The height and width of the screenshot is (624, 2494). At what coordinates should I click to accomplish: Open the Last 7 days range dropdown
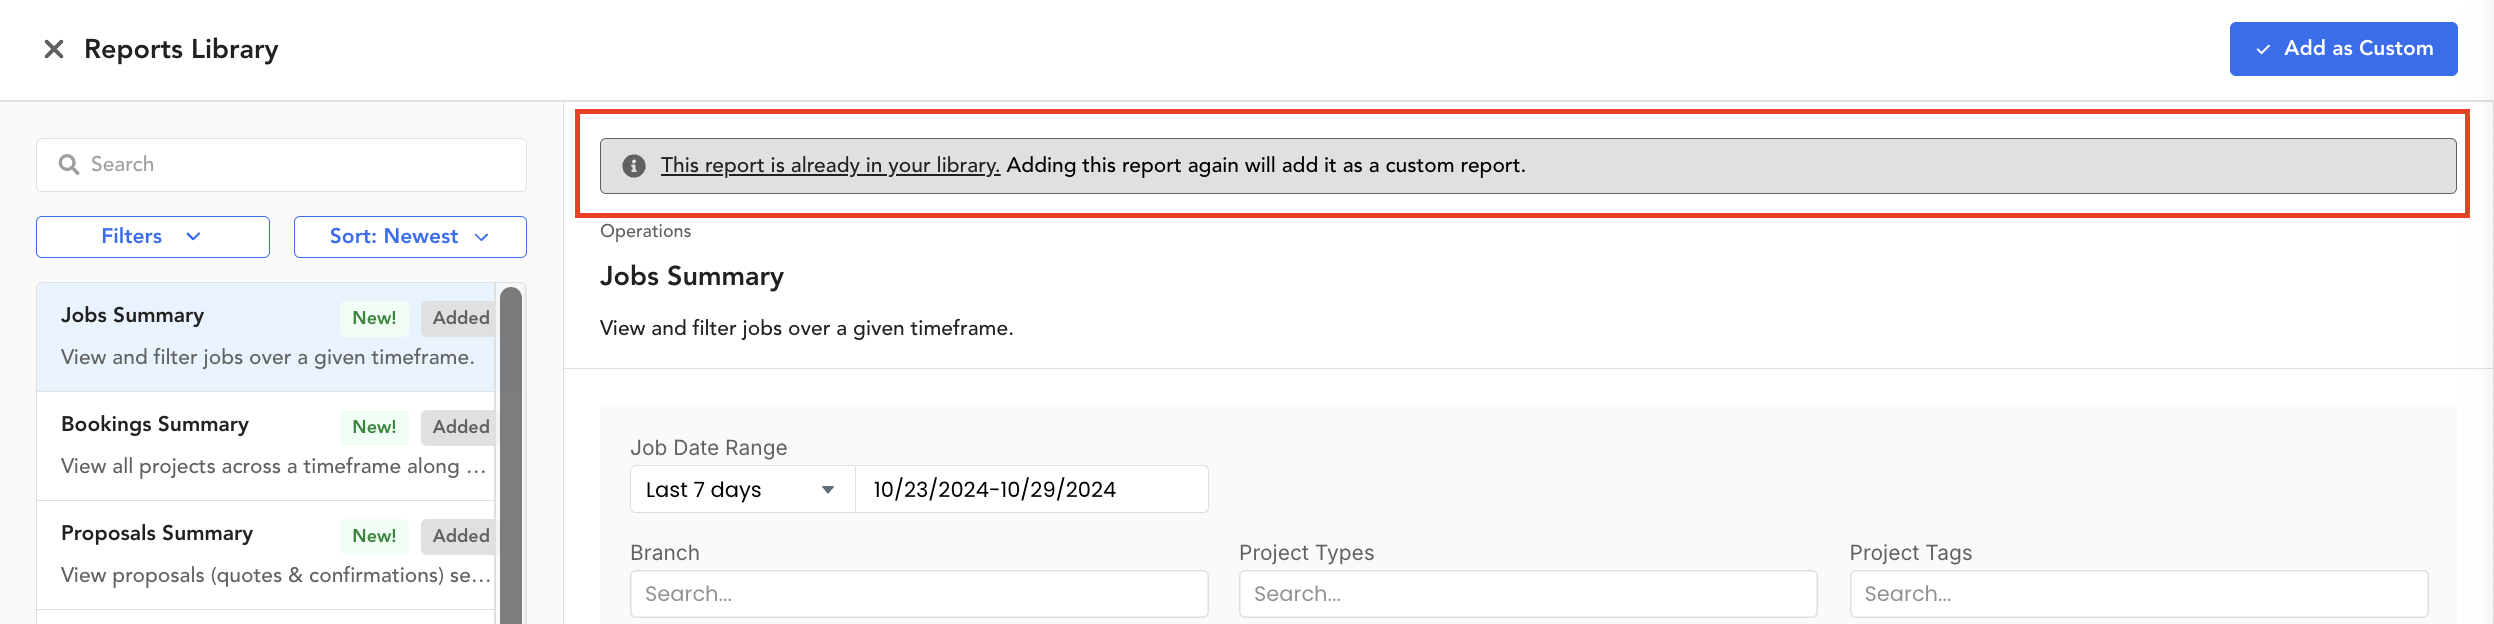pyautogui.click(x=743, y=489)
